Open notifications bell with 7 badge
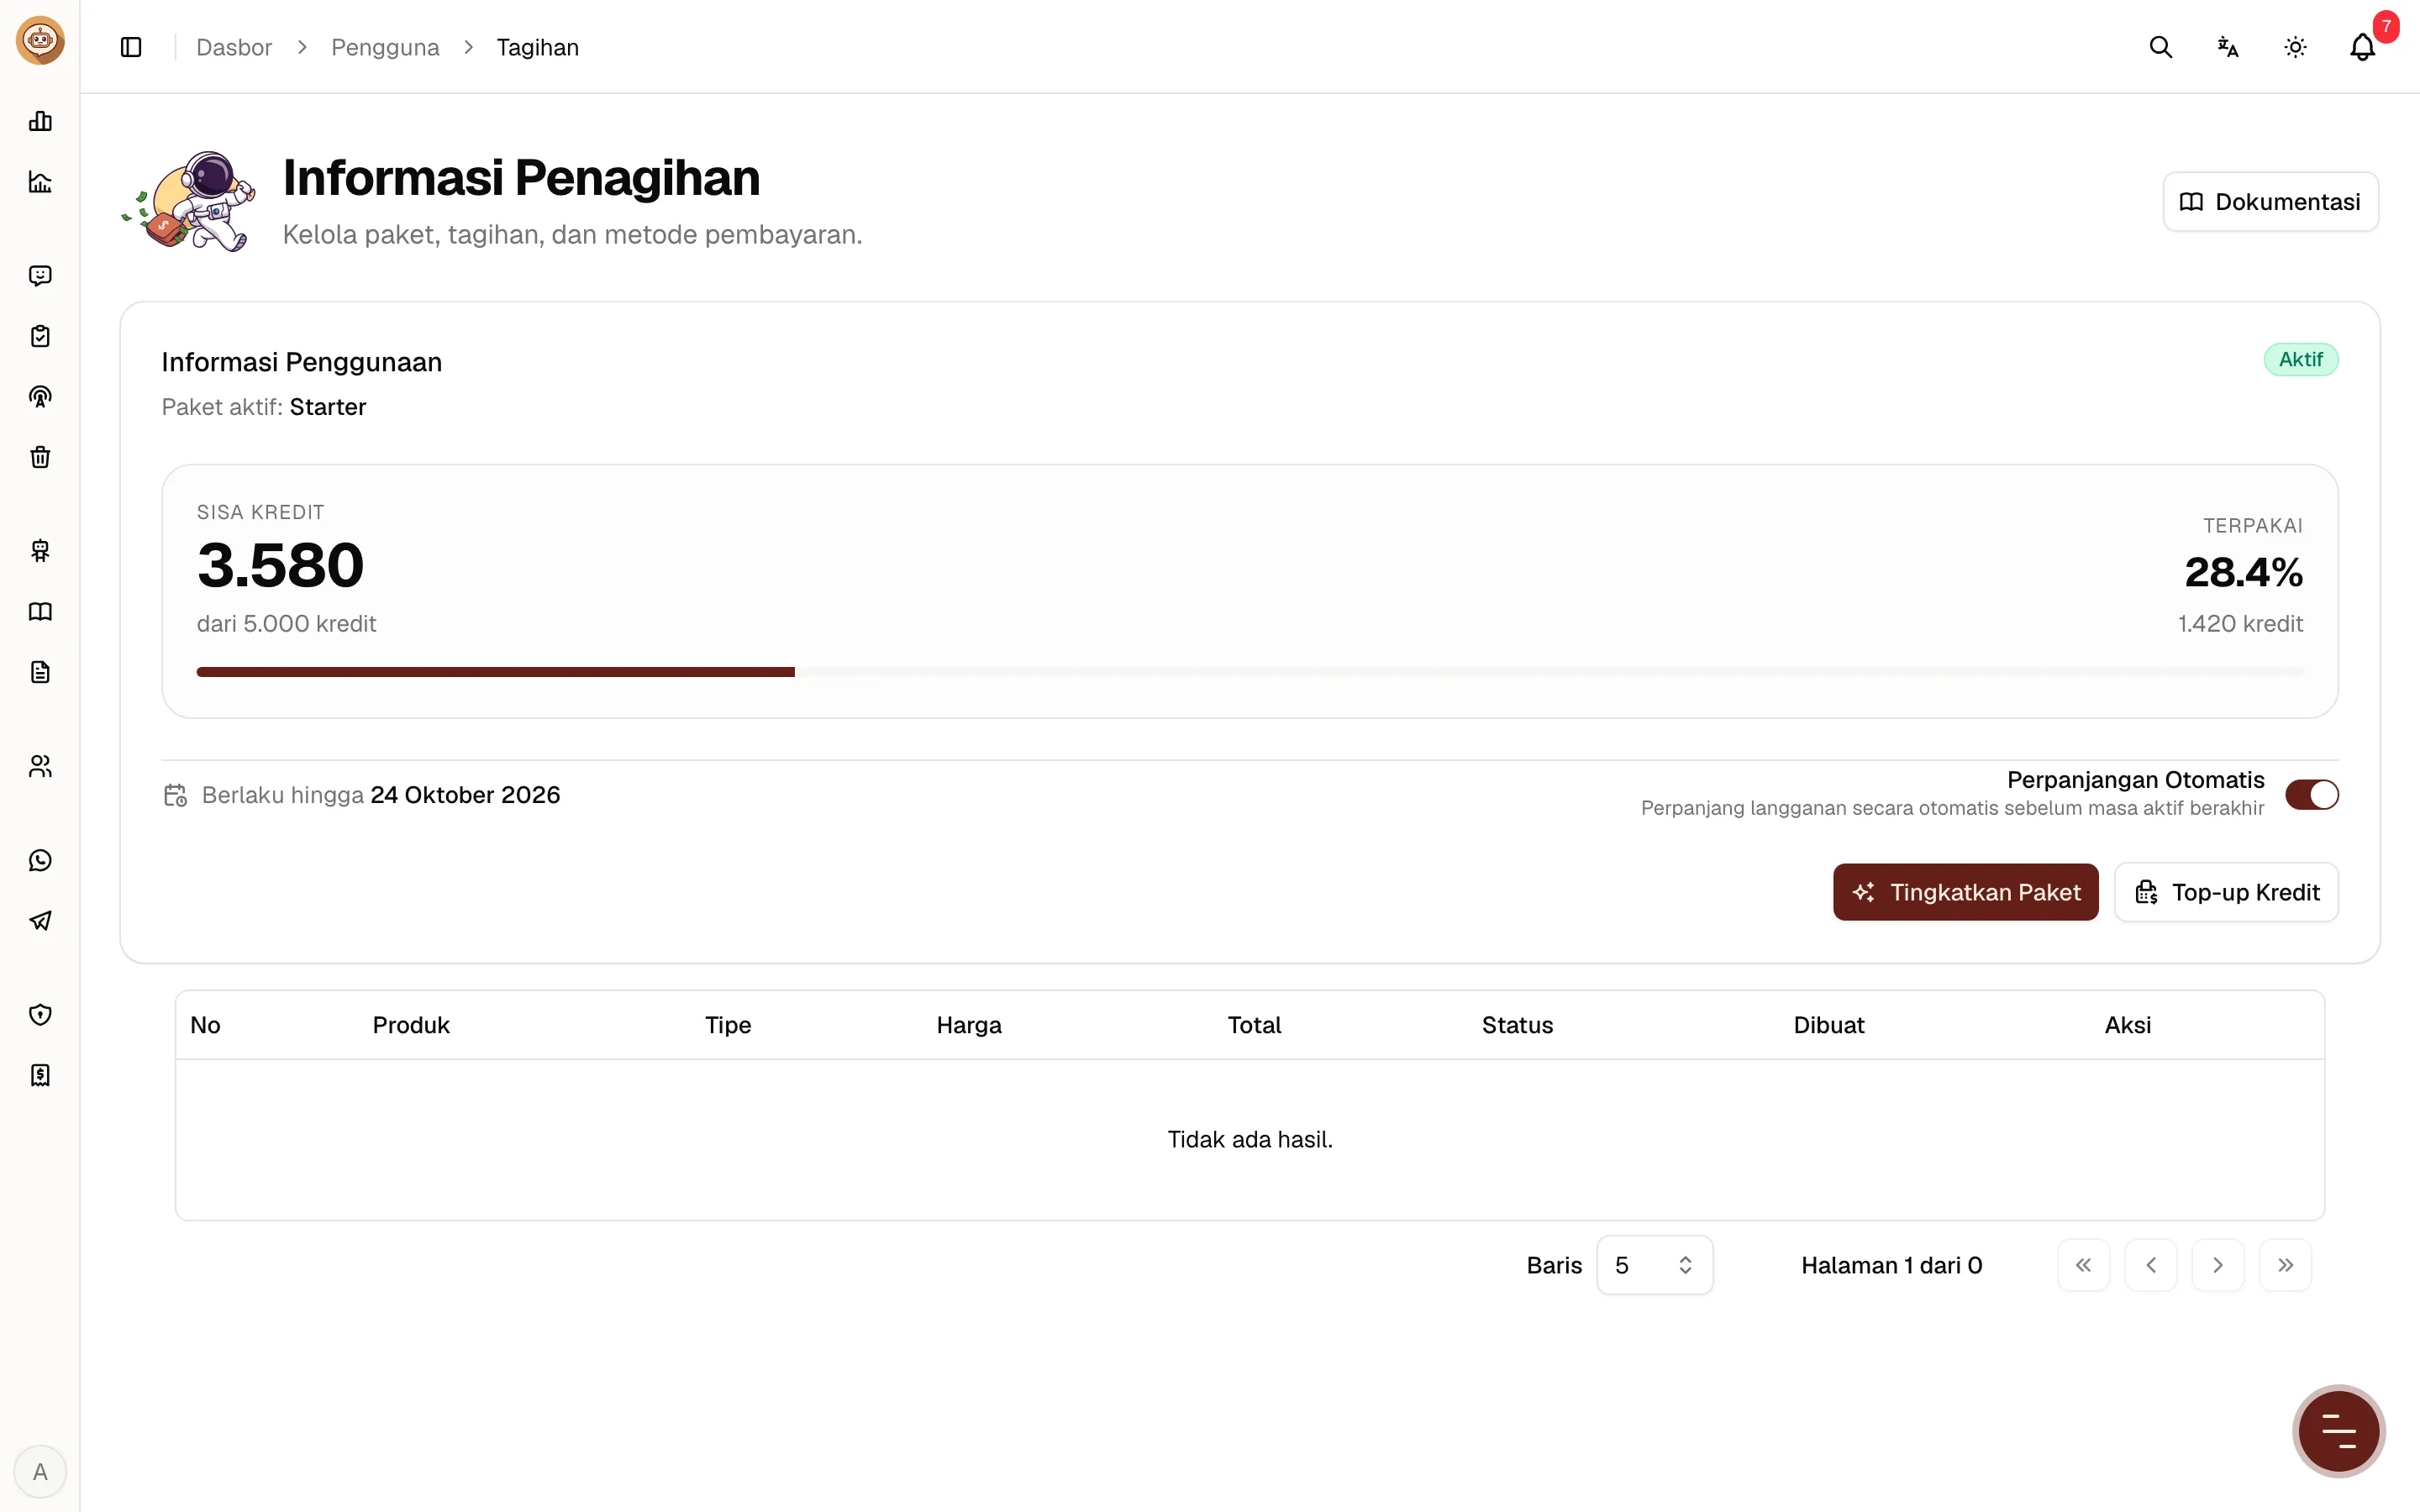Viewport: 2420px width, 1512px height. pos(2362,47)
